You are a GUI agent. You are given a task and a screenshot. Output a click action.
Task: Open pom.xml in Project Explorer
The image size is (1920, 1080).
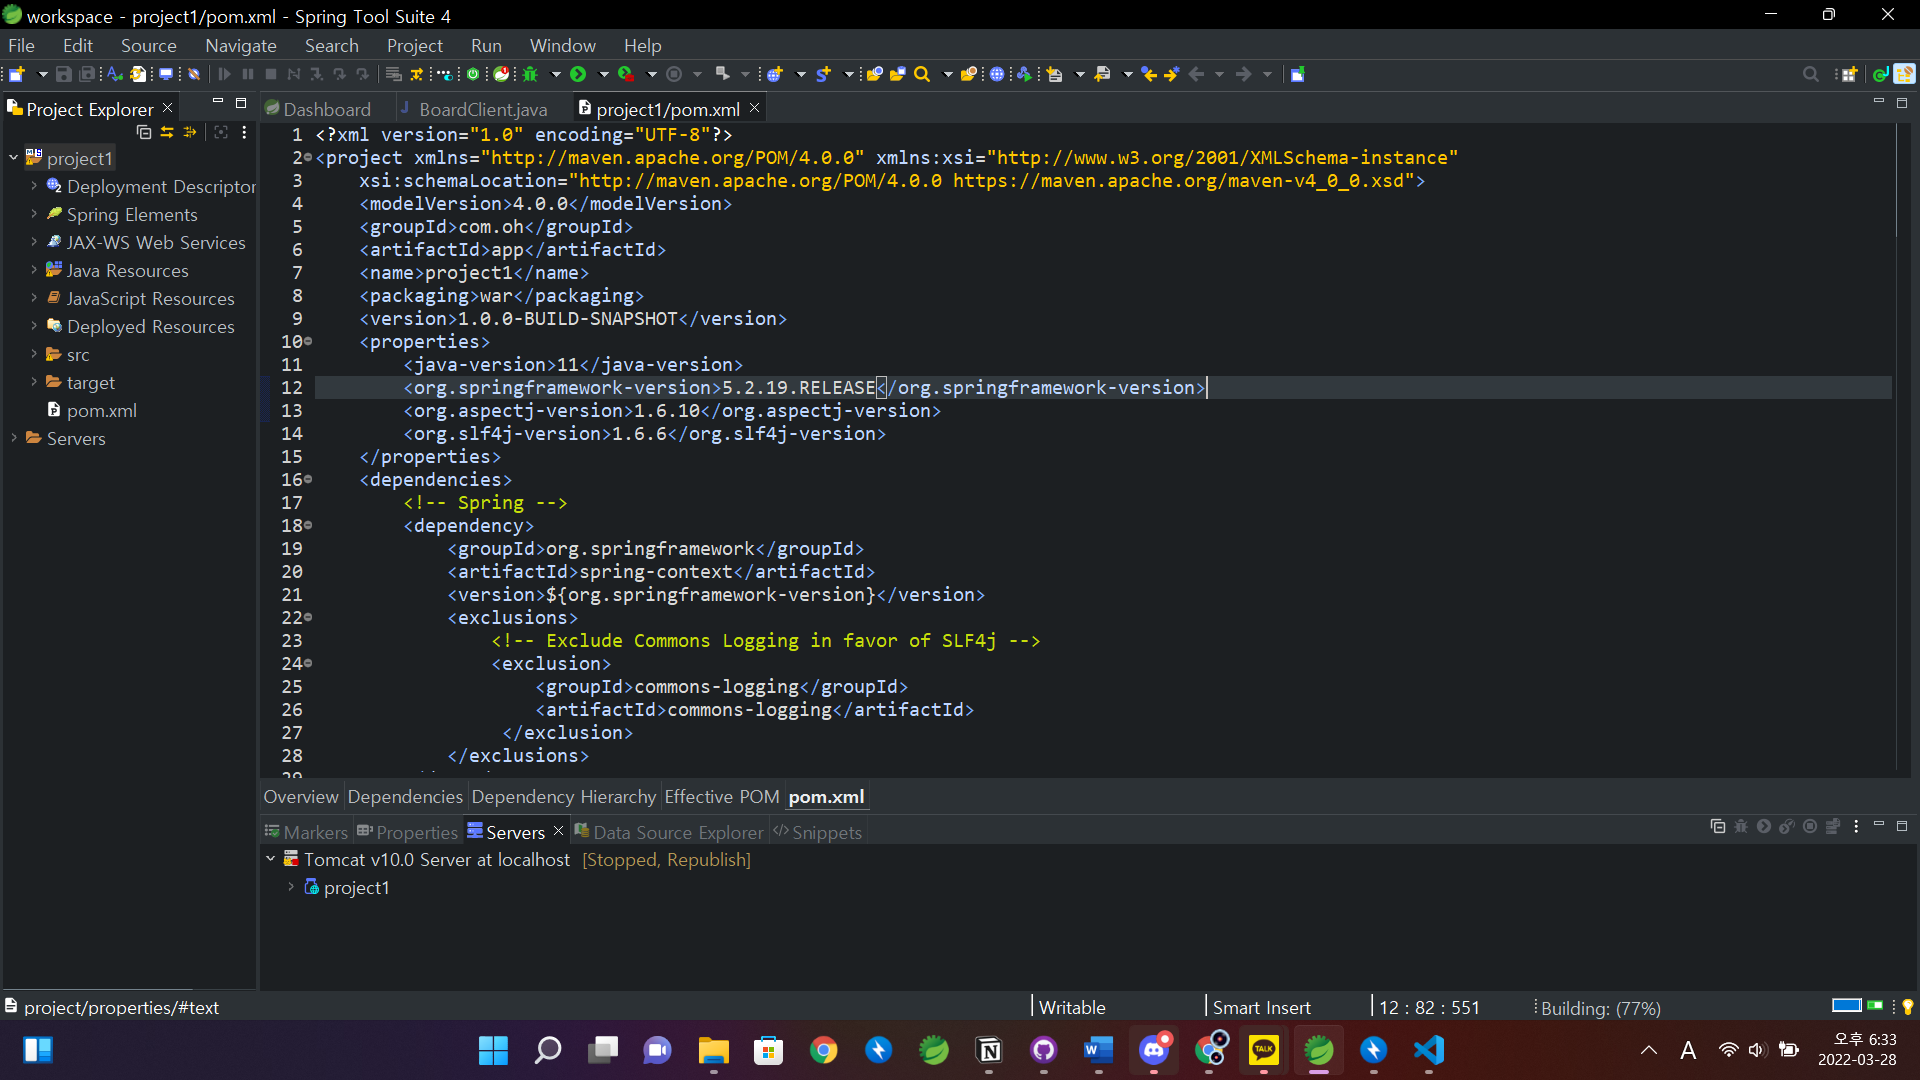pyautogui.click(x=101, y=410)
